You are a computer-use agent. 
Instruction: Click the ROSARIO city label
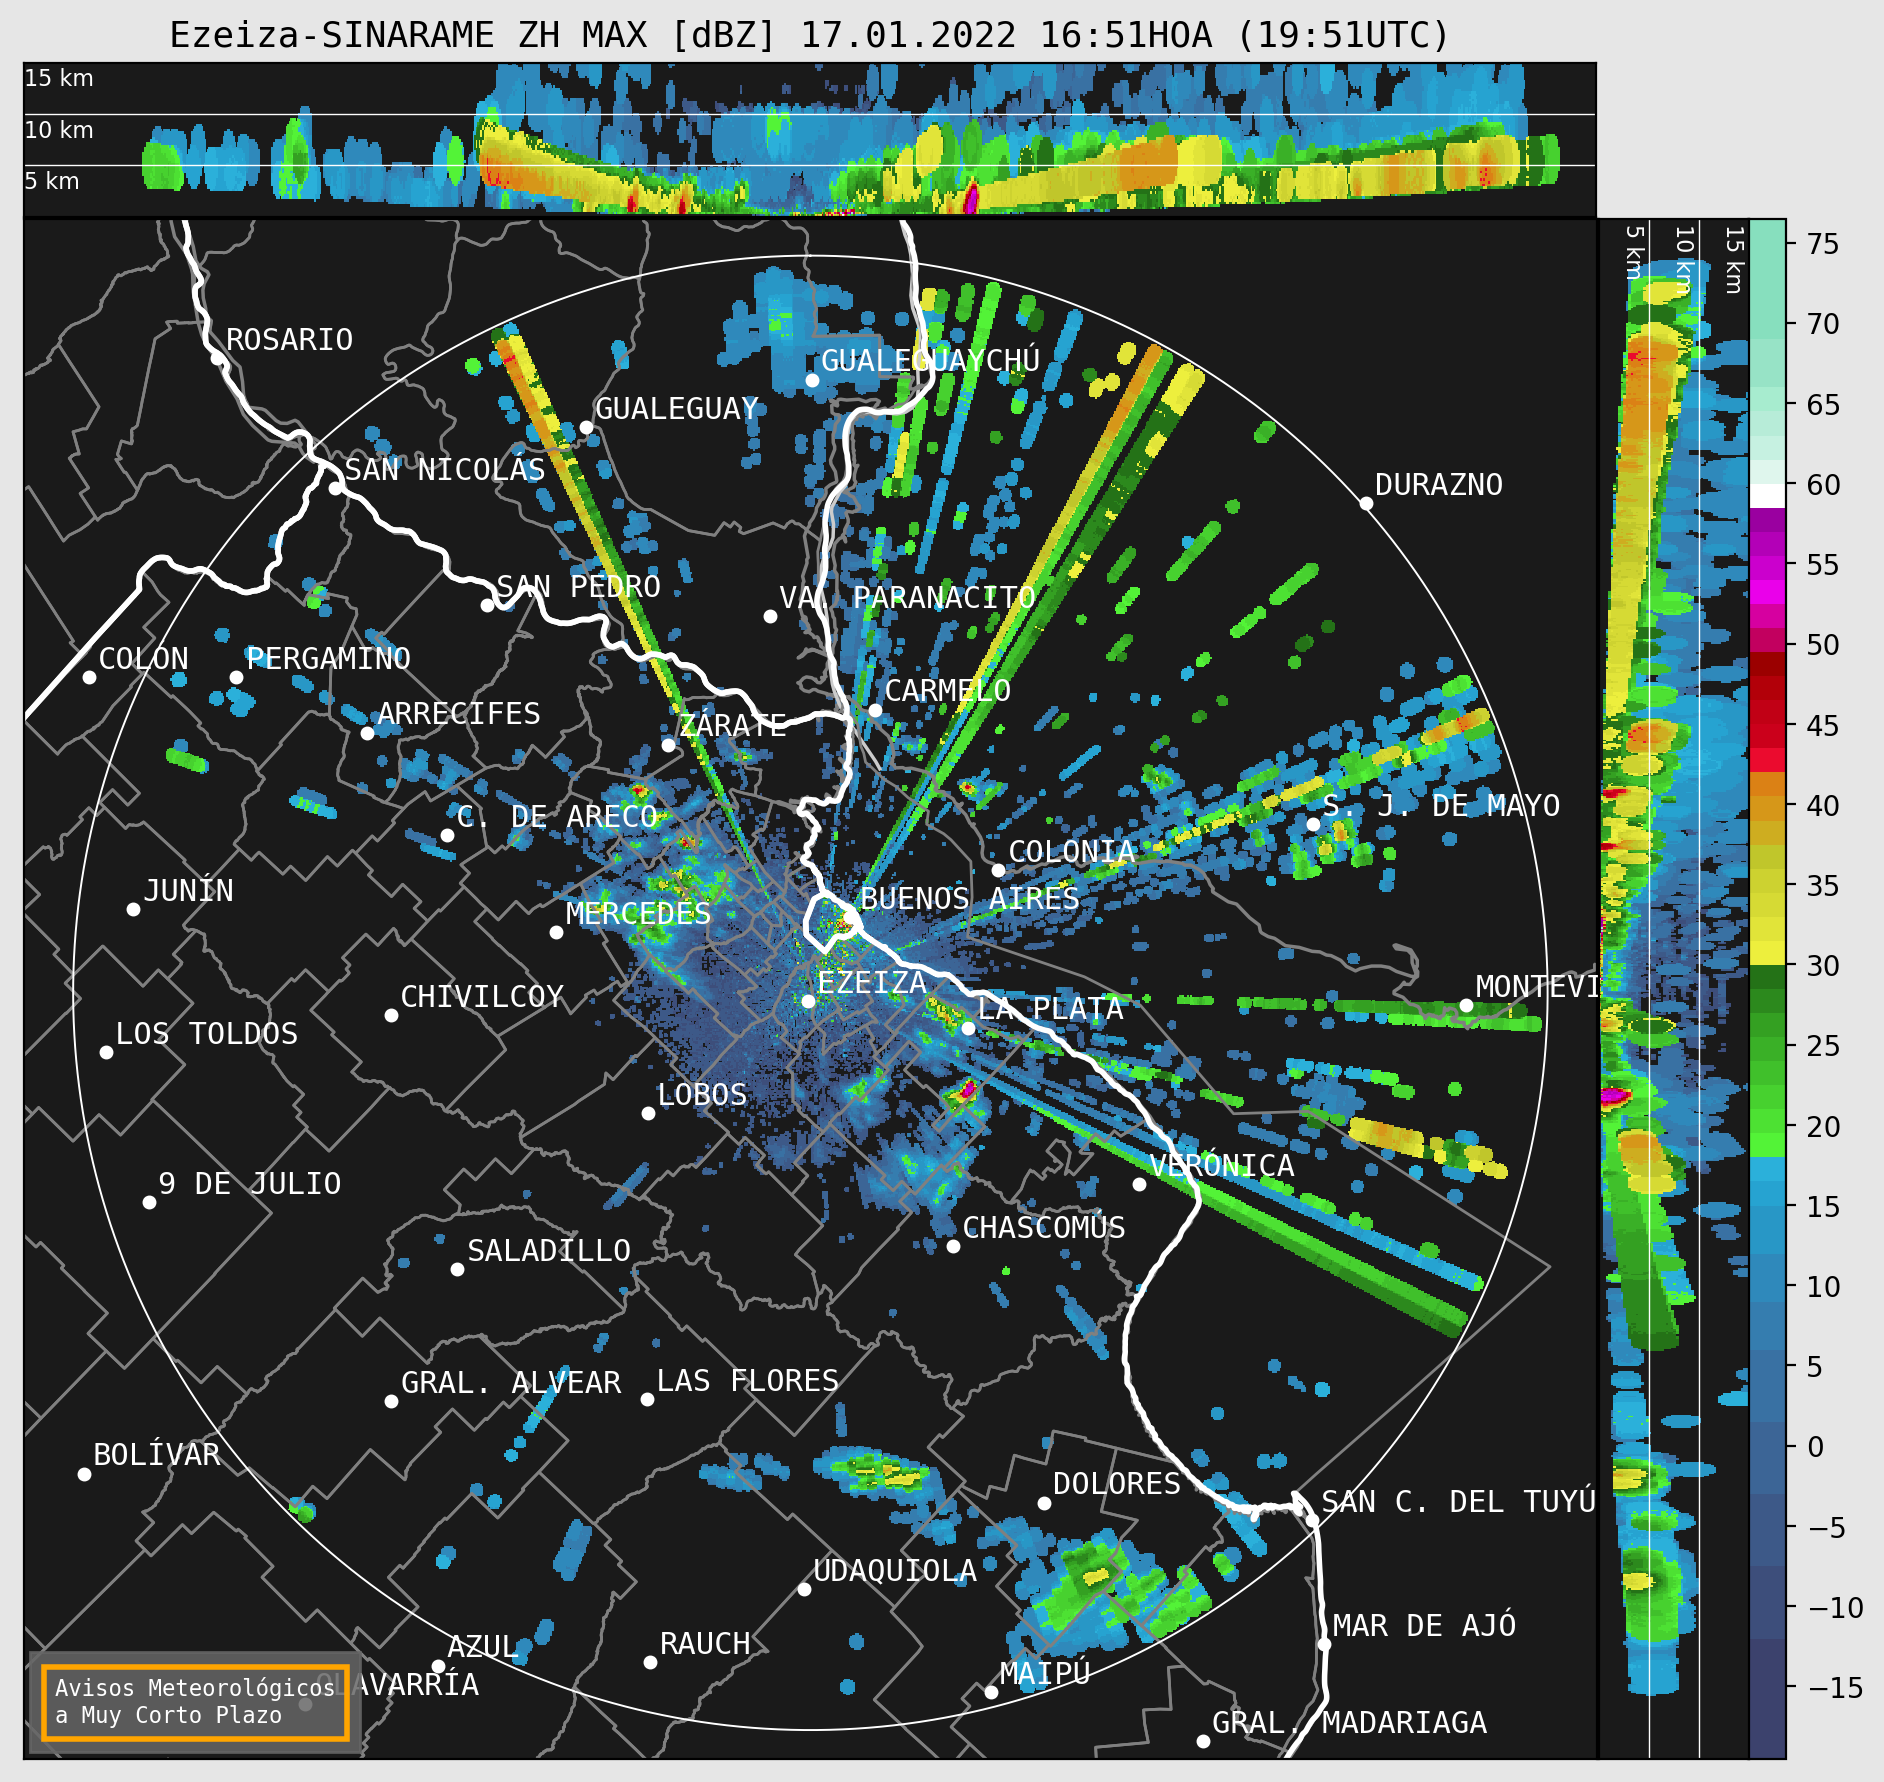[289, 340]
